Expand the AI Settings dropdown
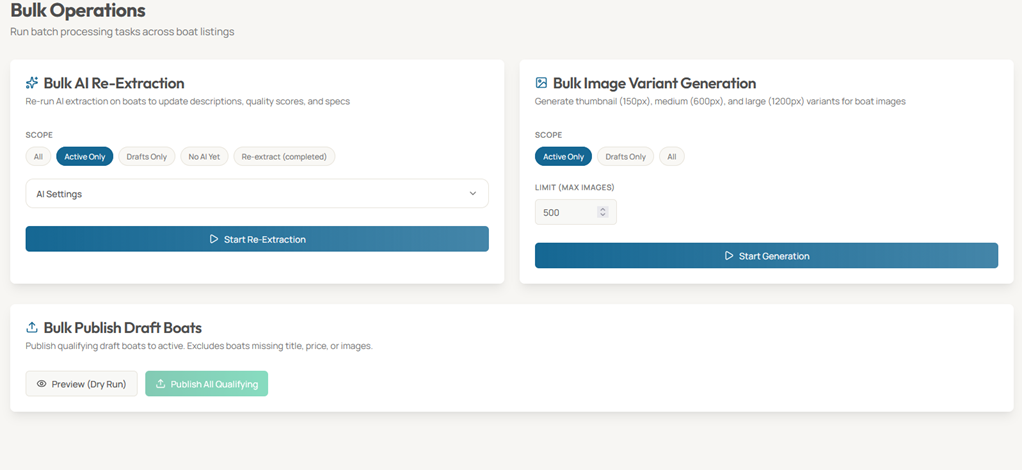 point(256,194)
